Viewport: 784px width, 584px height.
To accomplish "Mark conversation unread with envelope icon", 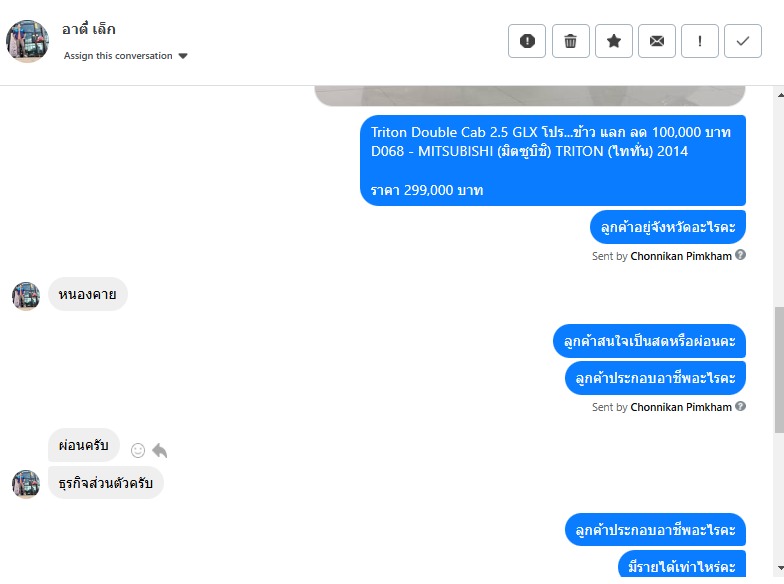I will click(657, 41).
